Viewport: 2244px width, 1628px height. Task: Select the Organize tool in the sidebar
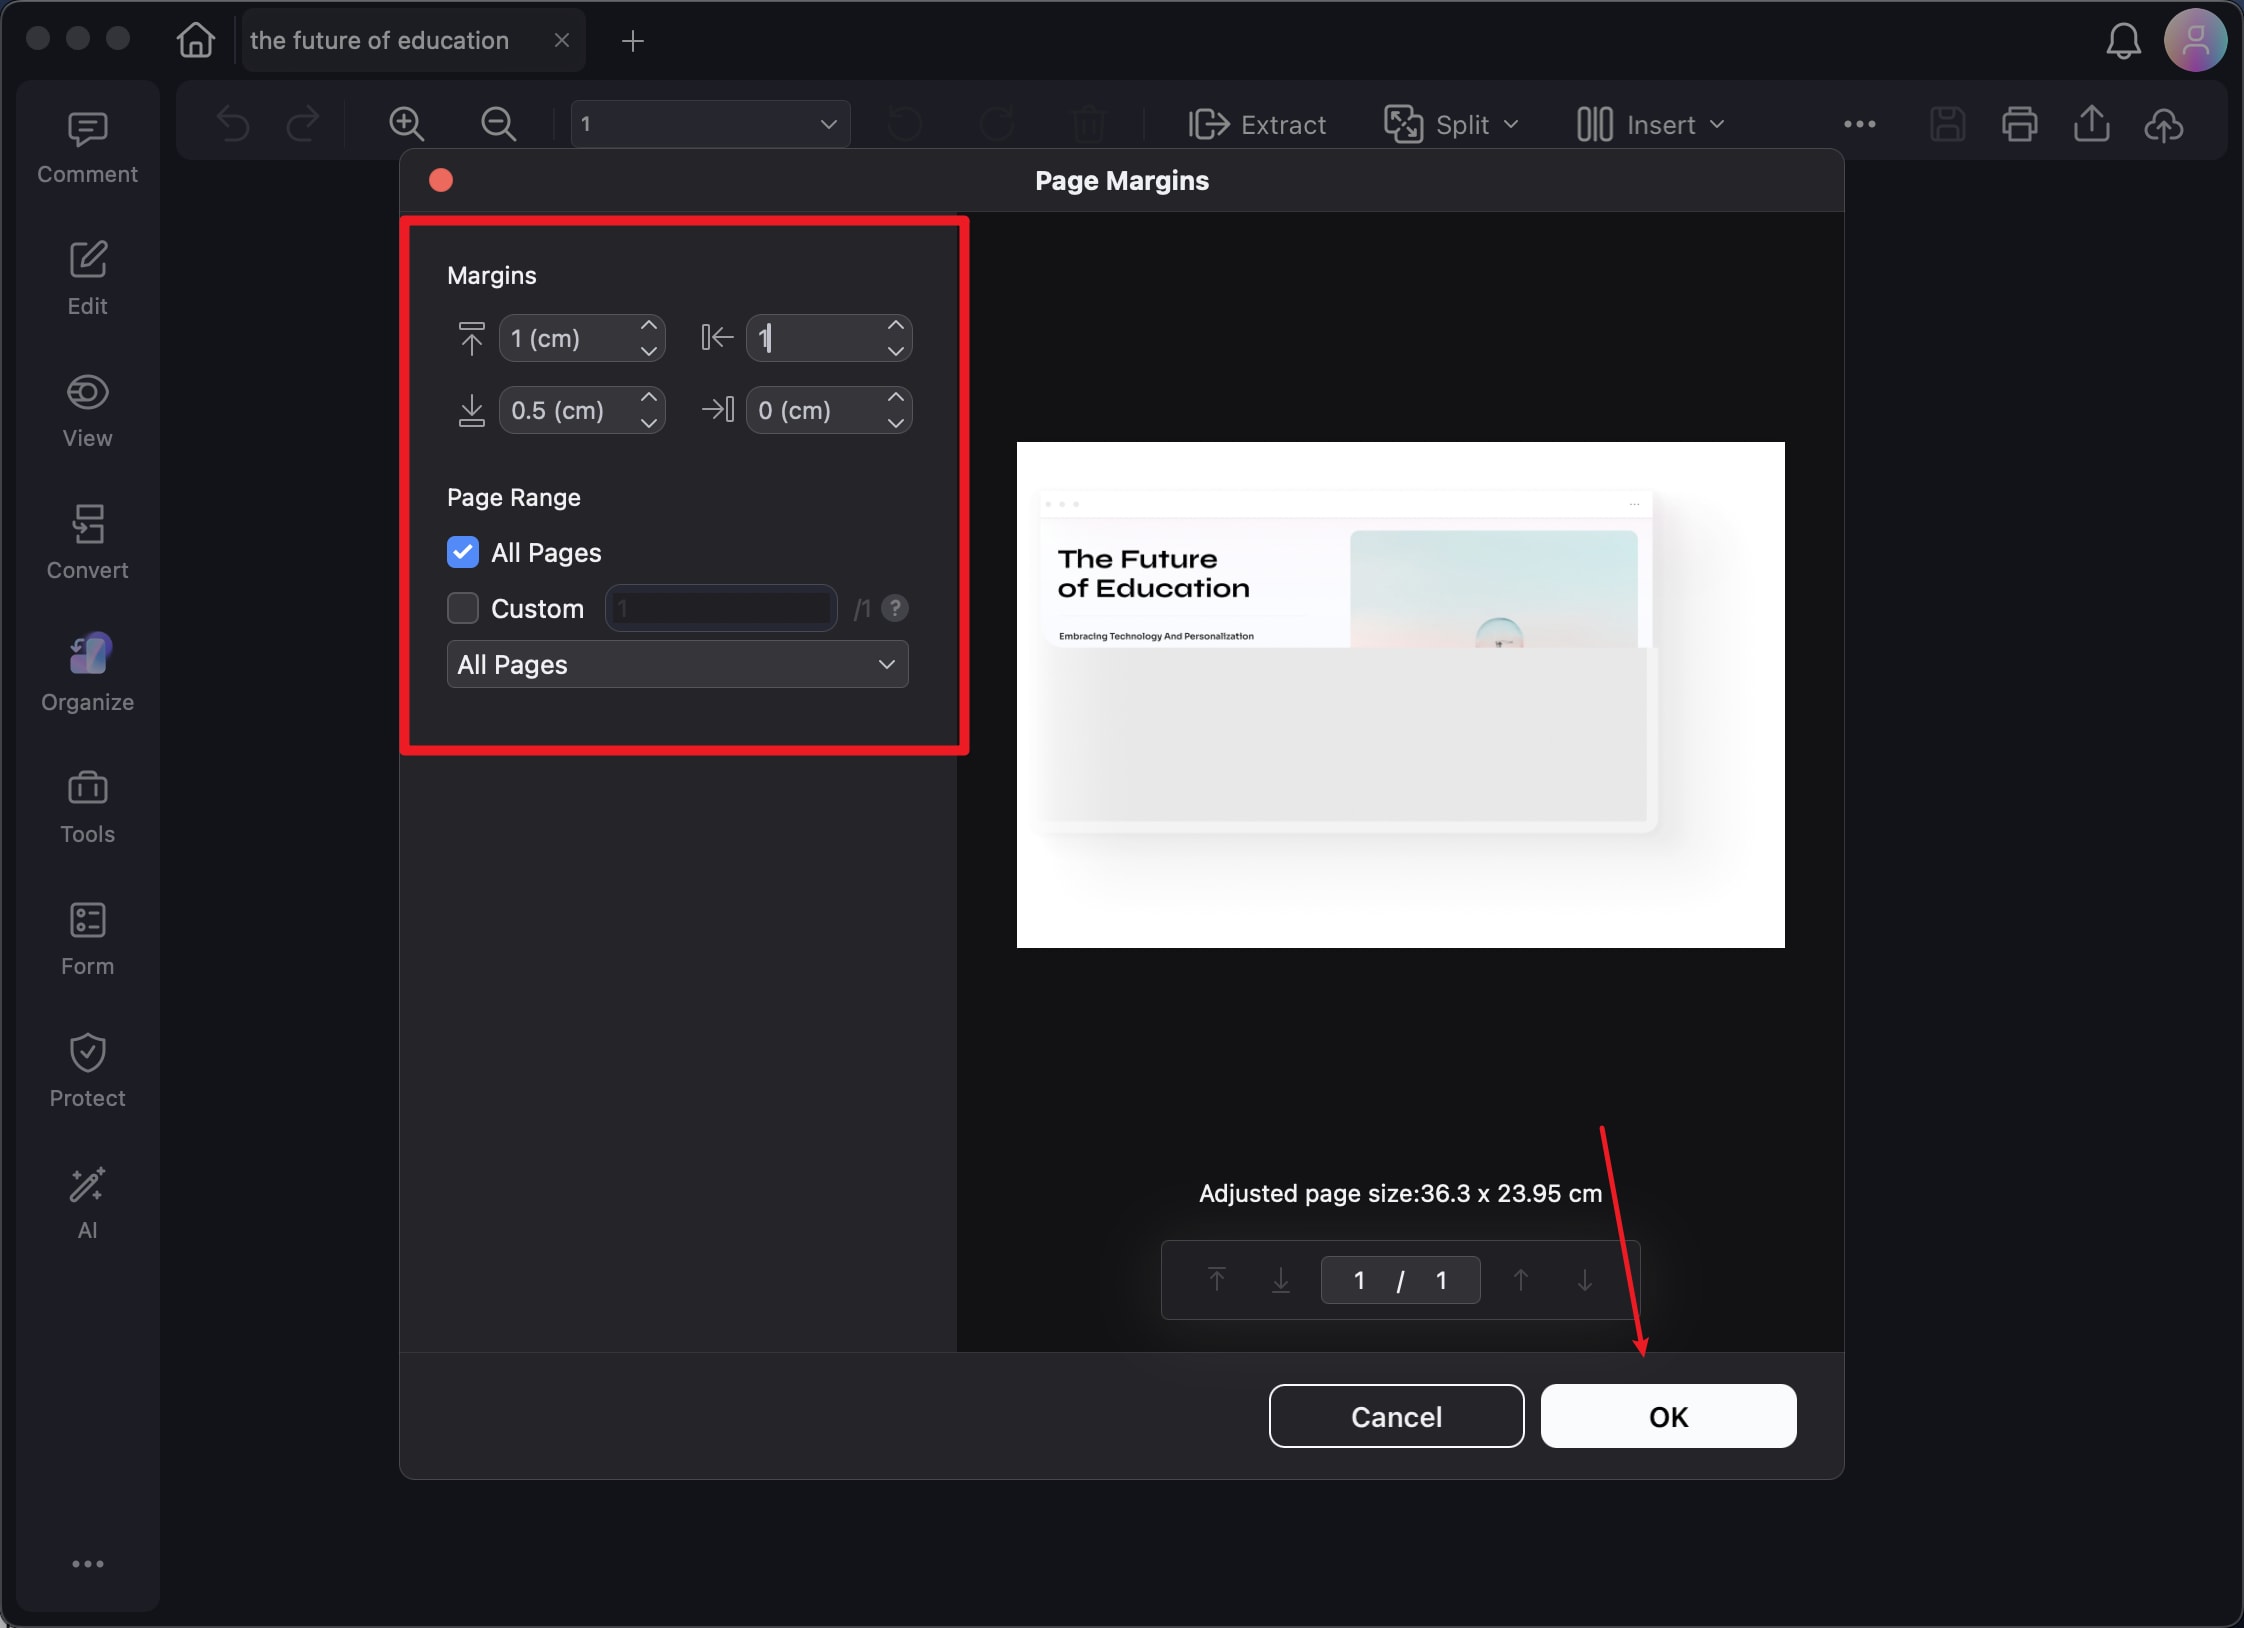(x=87, y=675)
